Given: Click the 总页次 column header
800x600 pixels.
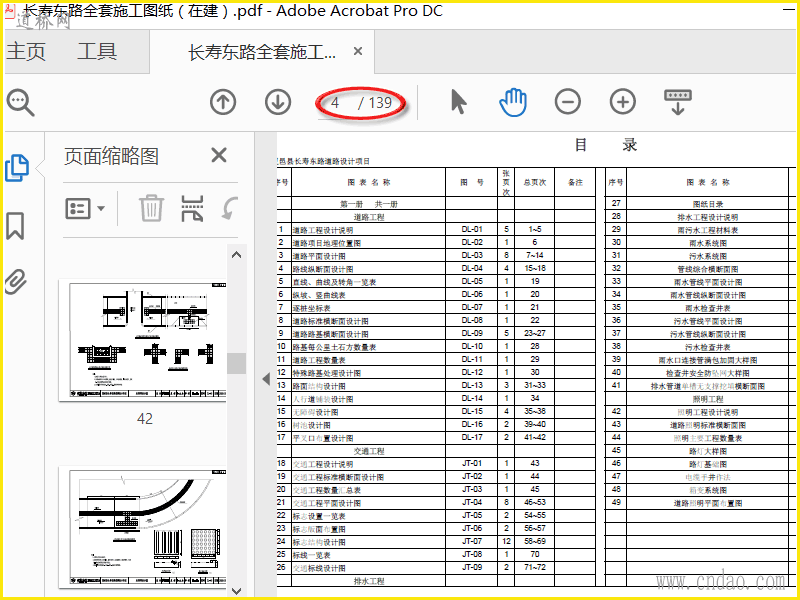Looking at the screenshot, I should (x=535, y=182).
